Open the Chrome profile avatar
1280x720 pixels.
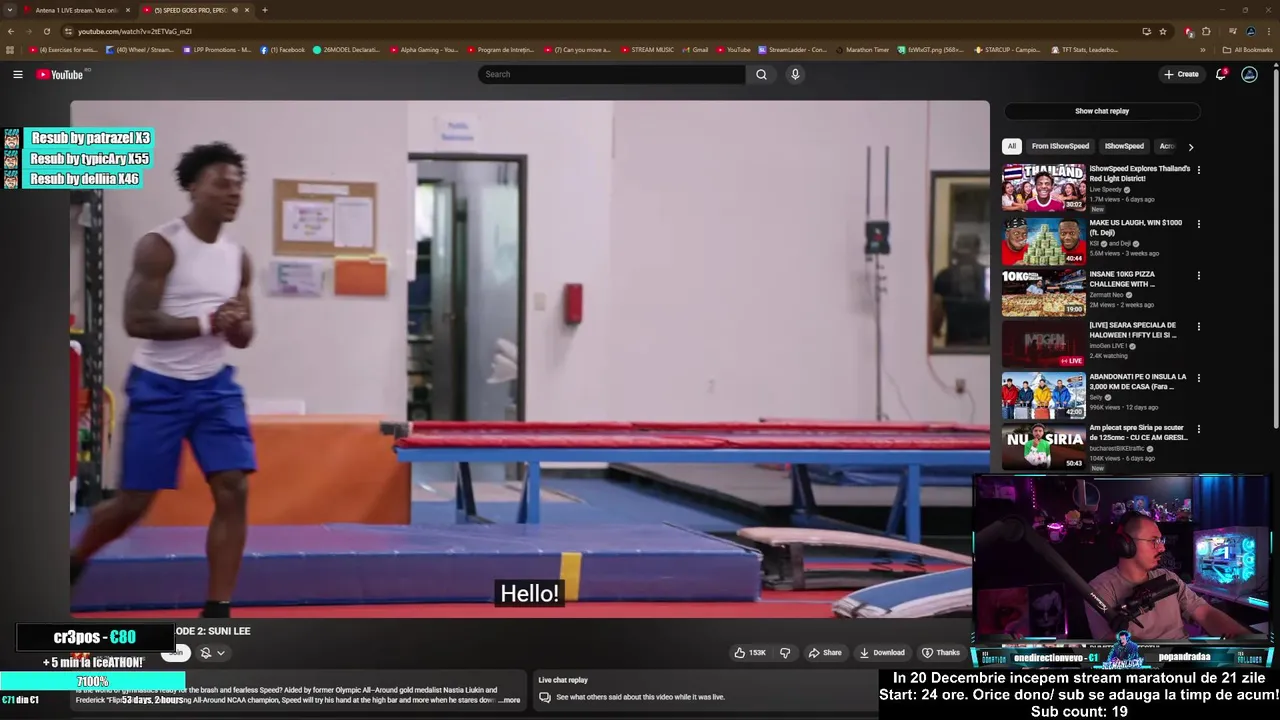click(x=1250, y=31)
